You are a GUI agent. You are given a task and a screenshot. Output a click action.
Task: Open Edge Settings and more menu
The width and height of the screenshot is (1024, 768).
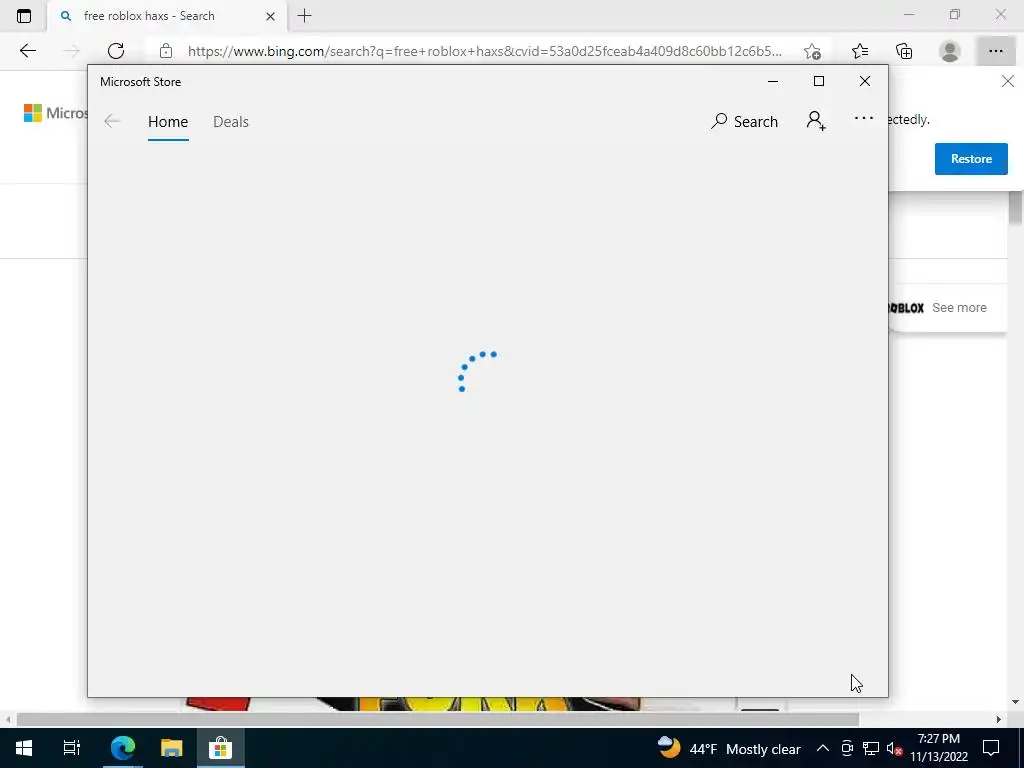[995, 51]
